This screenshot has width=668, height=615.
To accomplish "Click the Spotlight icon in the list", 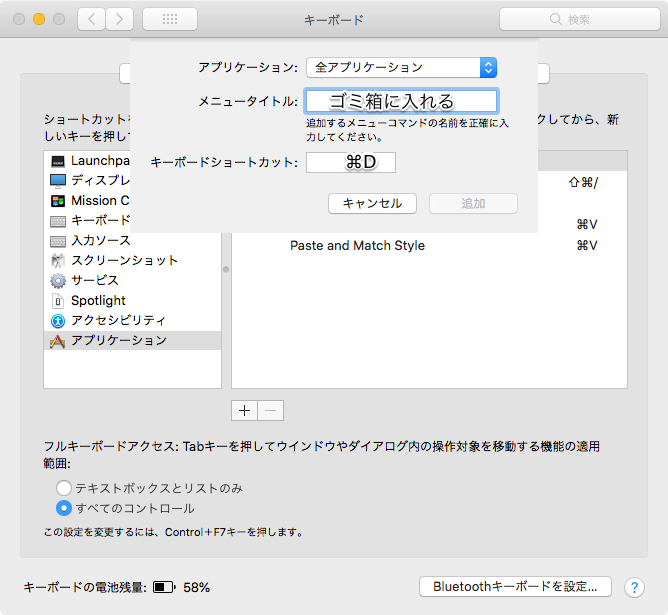I will [x=58, y=301].
